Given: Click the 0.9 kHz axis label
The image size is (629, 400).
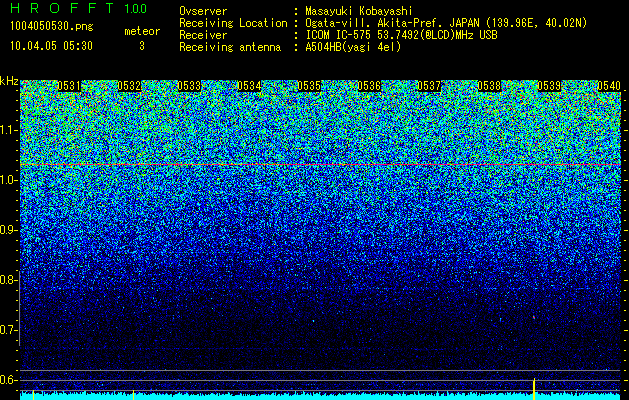Looking at the screenshot, I should pos(8,230).
